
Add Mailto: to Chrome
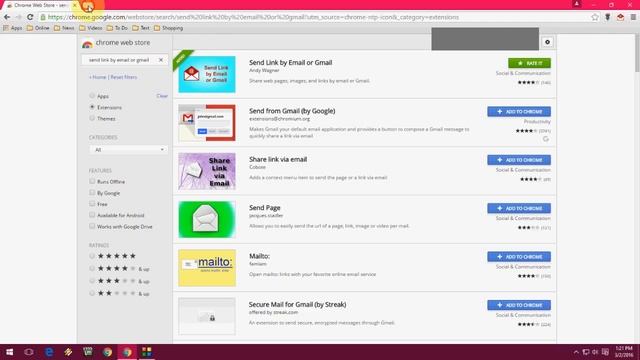coord(519,257)
